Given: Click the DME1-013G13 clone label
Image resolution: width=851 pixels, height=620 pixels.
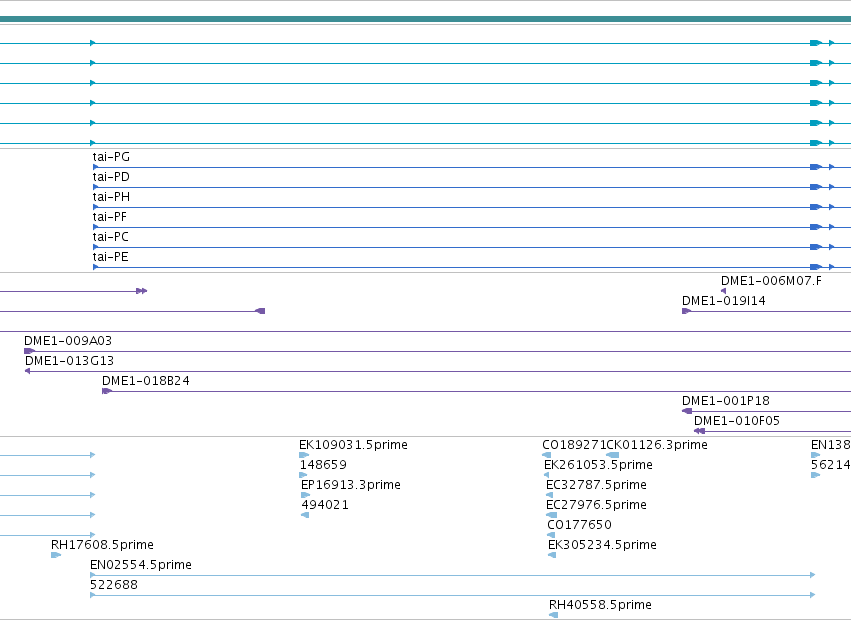Looking at the screenshot, I should tap(69, 361).
